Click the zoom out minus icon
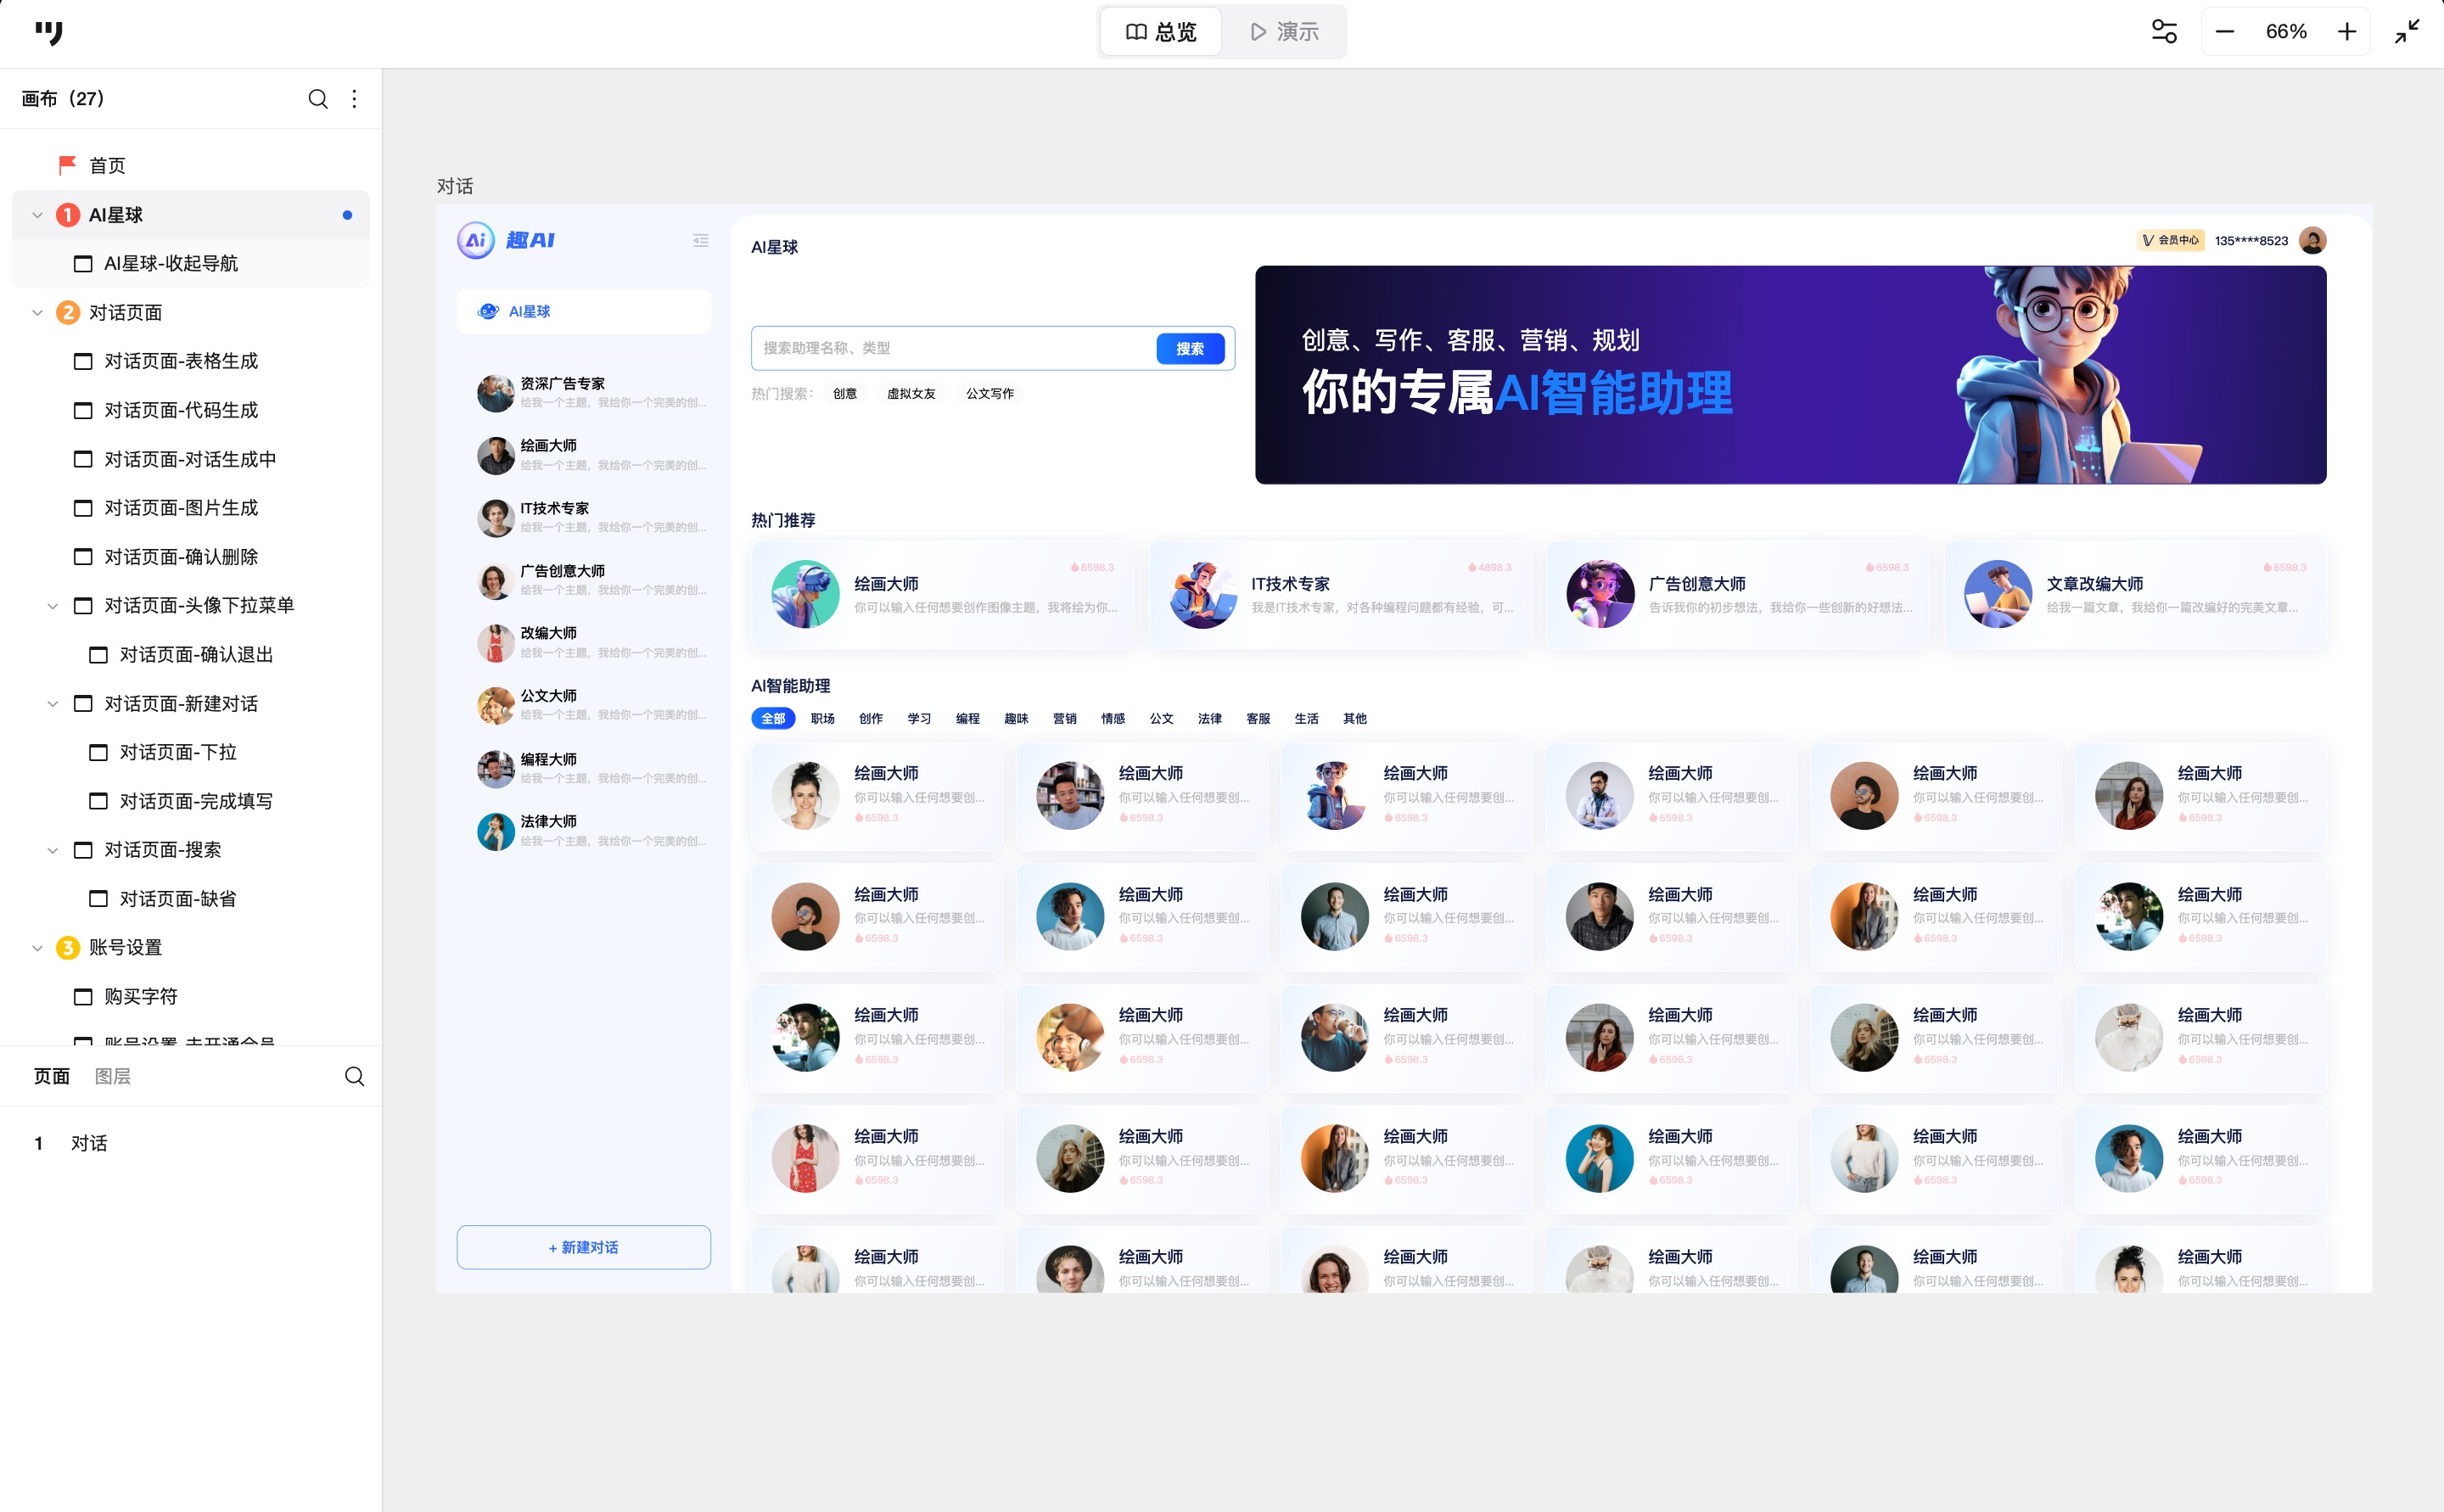Viewport: 2444px width, 1512px height. click(x=2224, y=32)
